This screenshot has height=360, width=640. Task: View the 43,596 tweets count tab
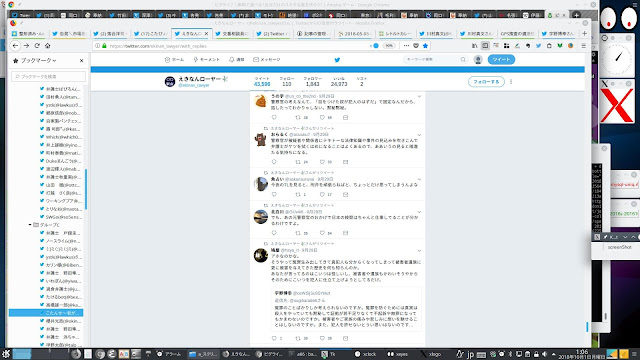coord(262,82)
